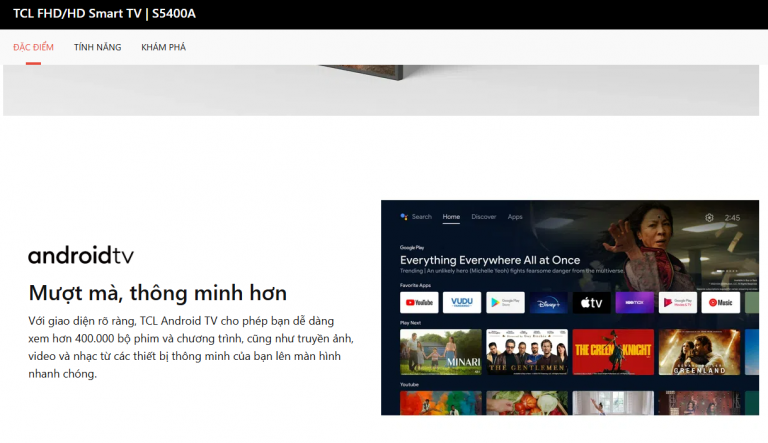768x443 pixels.
Task: Select the Greenland movie thumbnail
Action: pyautogui.click(x=699, y=352)
